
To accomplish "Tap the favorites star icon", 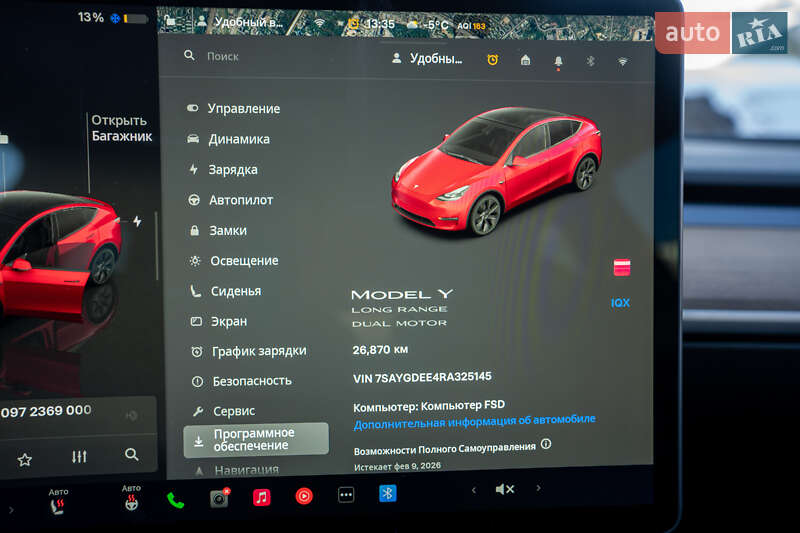I will (x=24, y=460).
